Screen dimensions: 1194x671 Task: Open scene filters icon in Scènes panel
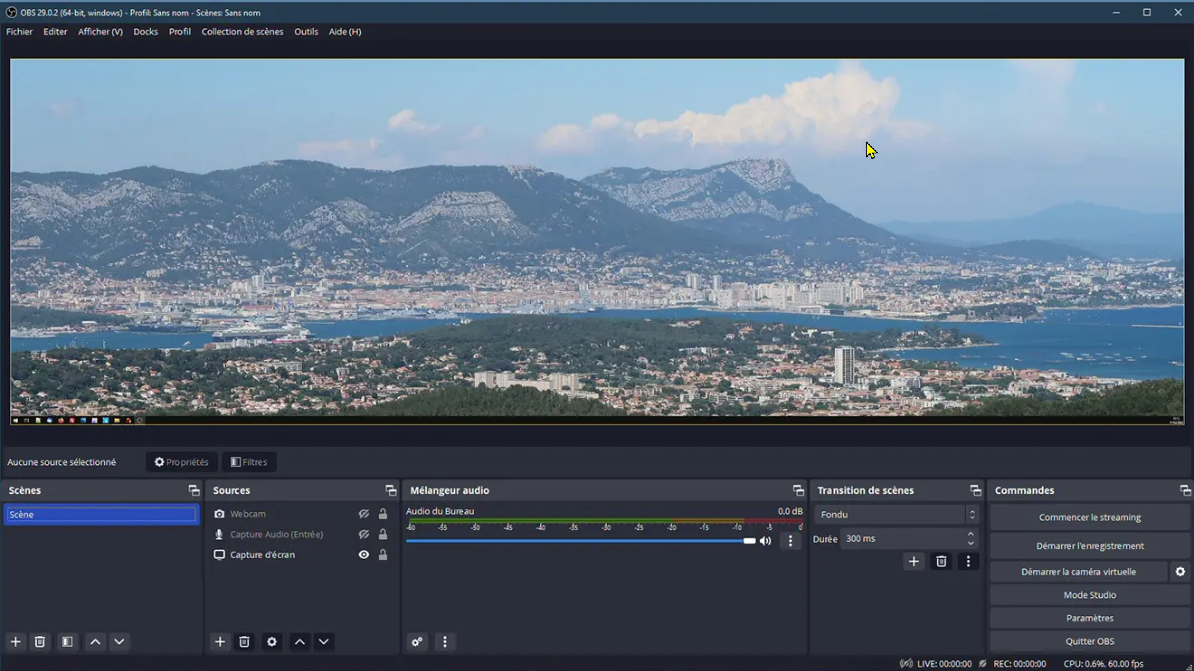pos(67,642)
